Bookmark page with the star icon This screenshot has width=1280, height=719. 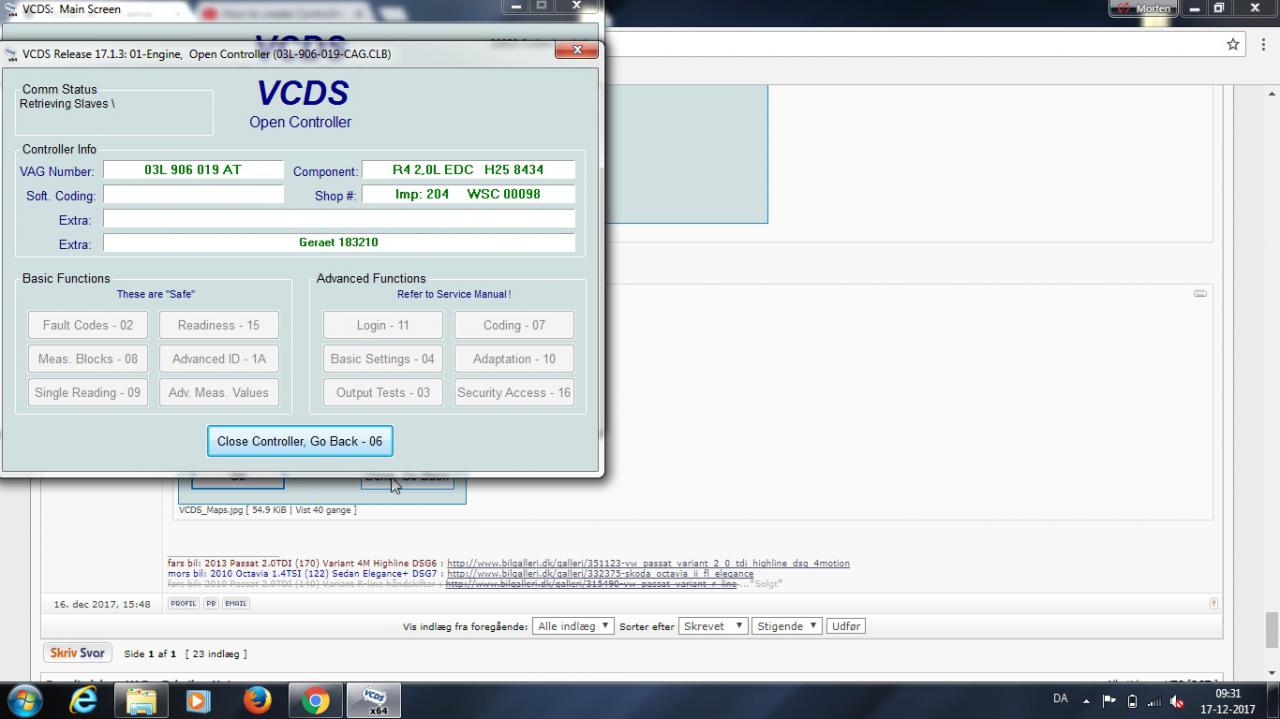(x=1233, y=44)
